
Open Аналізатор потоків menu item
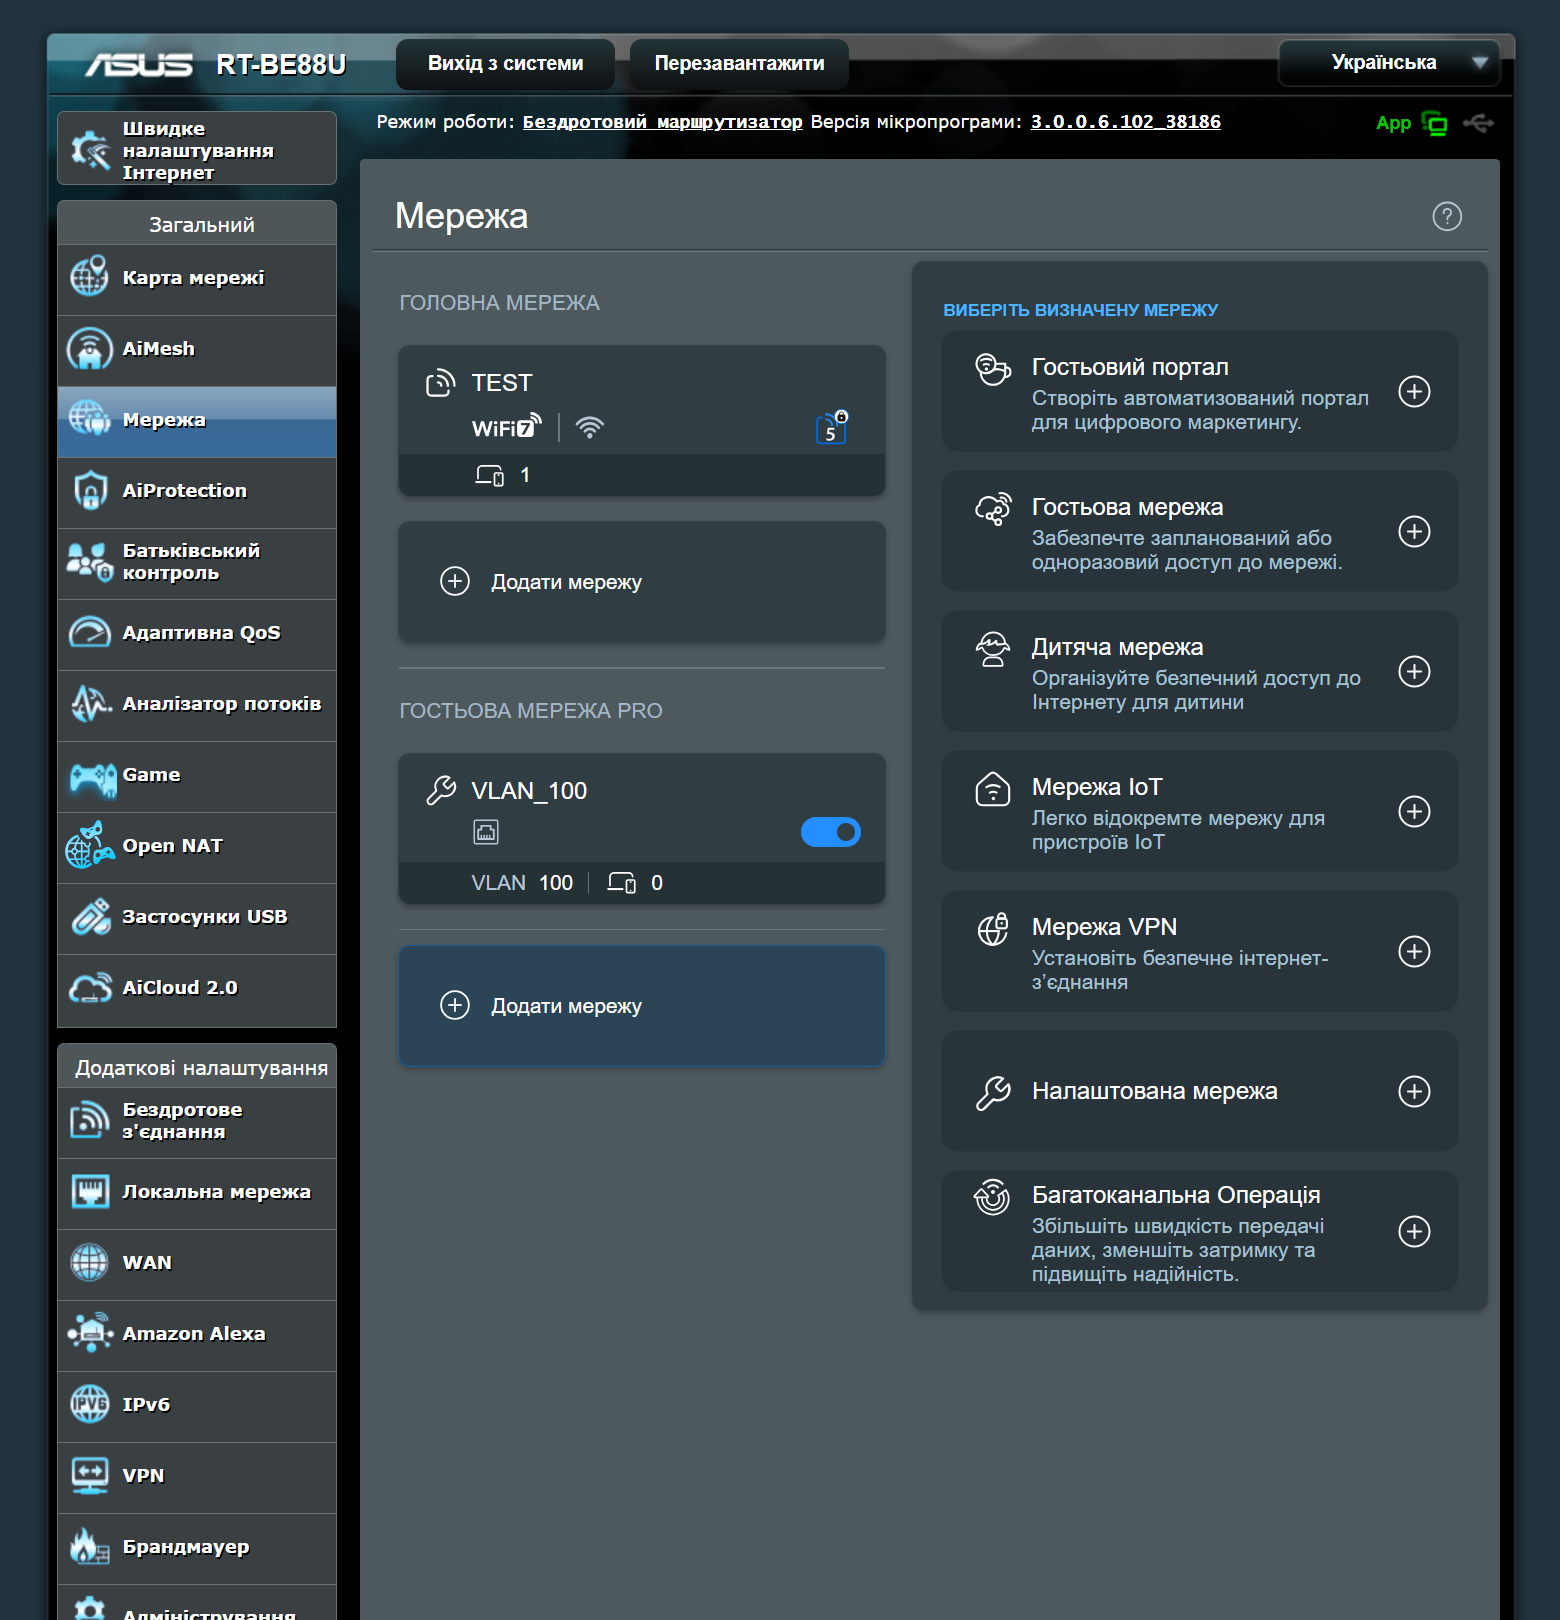pos(197,705)
